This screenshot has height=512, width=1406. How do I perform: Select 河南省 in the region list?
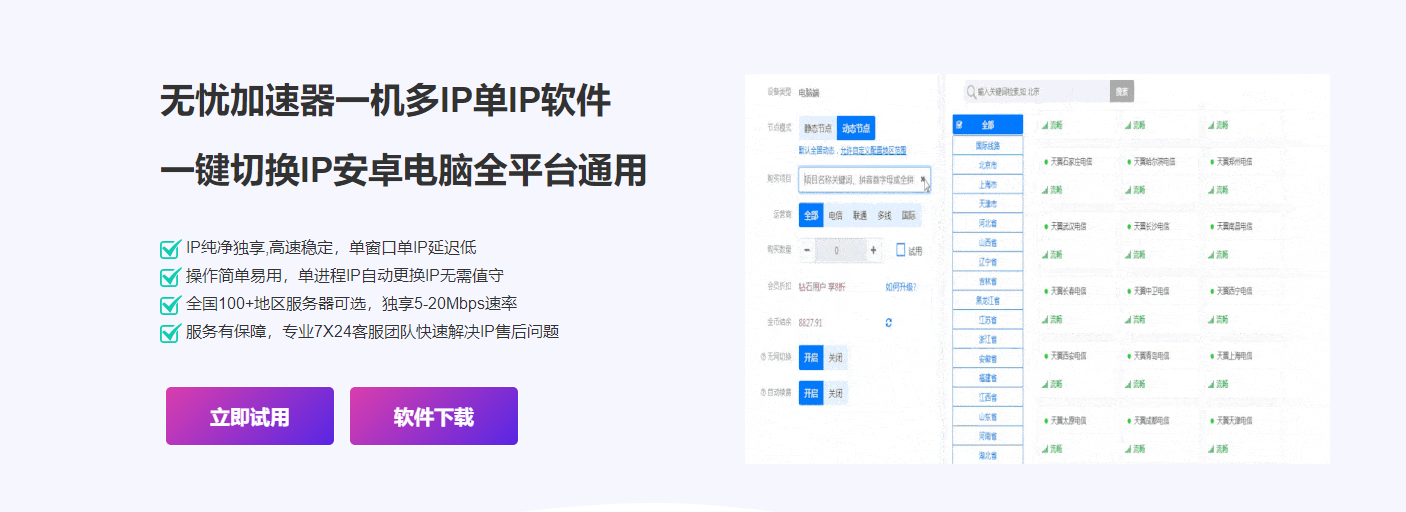click(x=988, y=437)
